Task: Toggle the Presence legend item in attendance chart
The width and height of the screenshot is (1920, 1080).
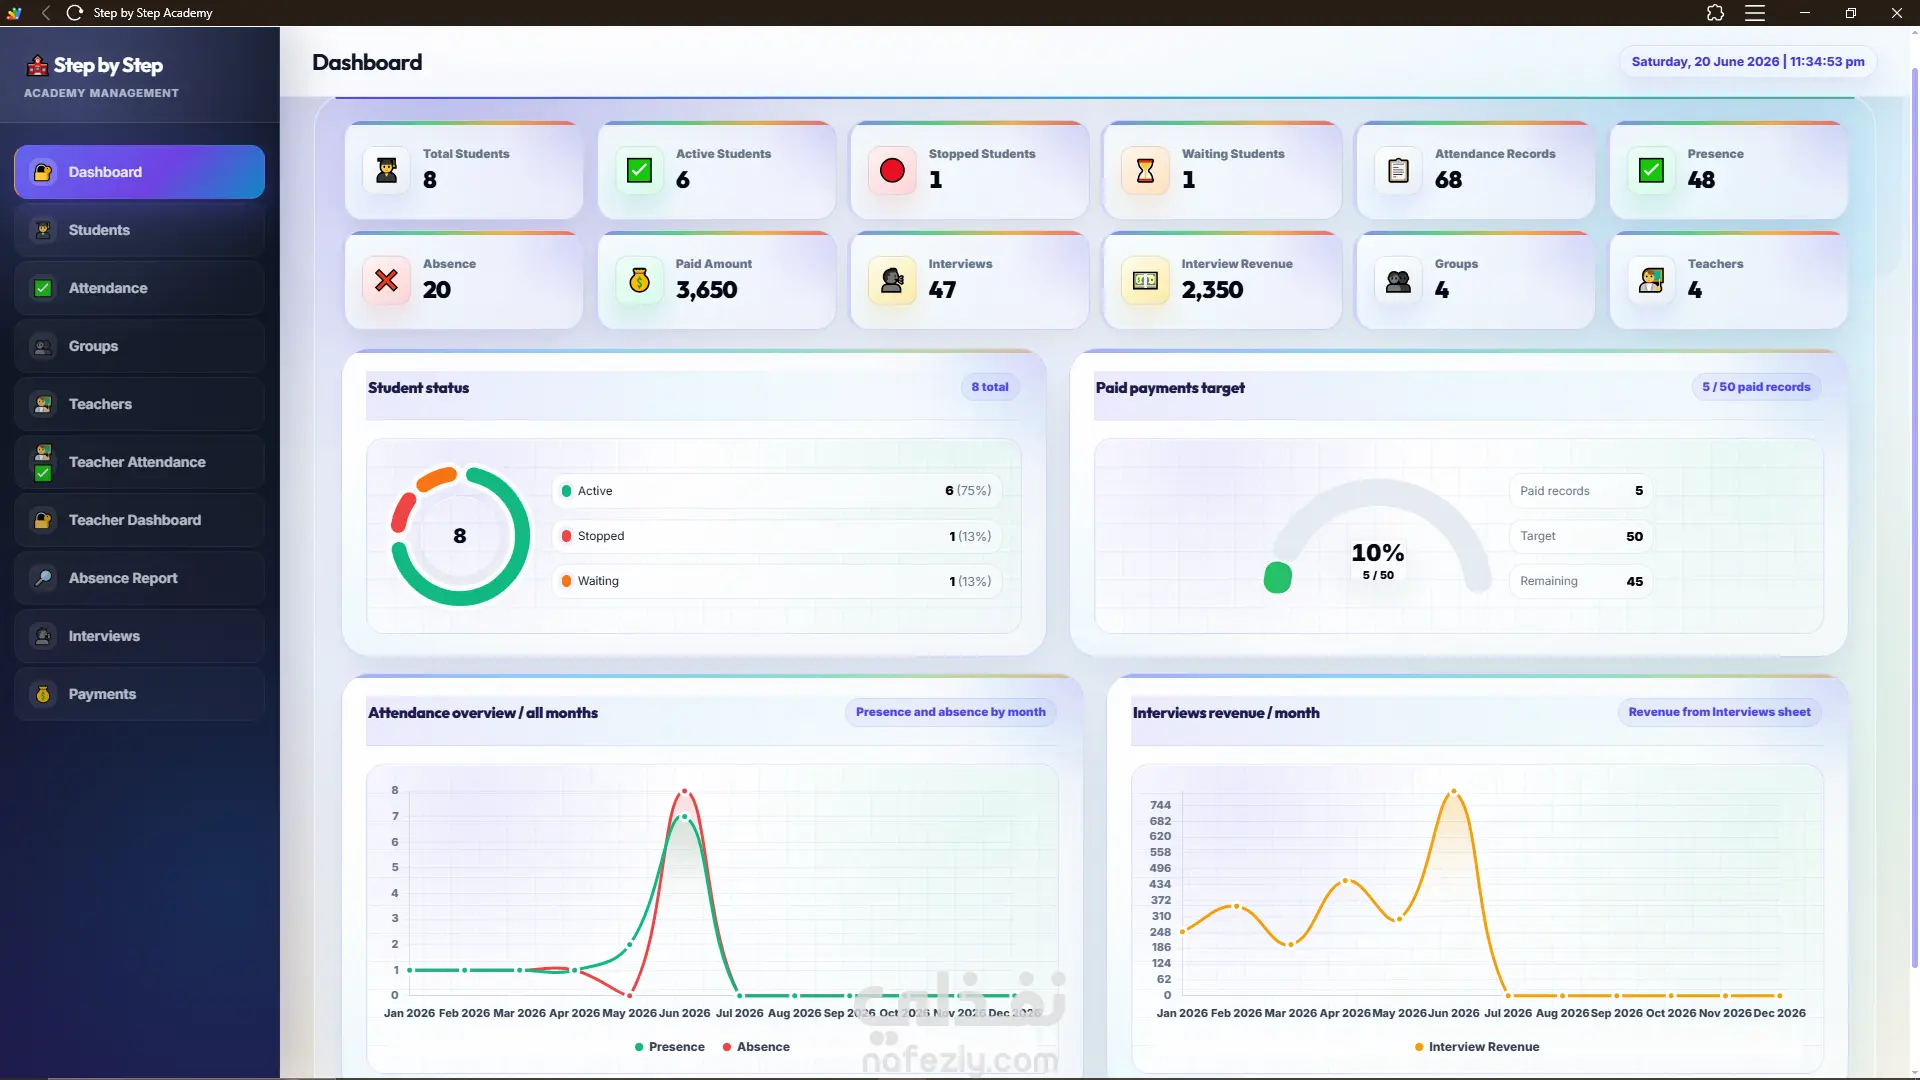Action: pos(669,1047)
